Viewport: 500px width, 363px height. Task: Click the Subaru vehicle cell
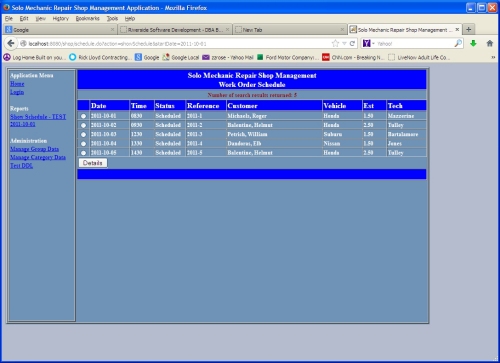(342, 134)
